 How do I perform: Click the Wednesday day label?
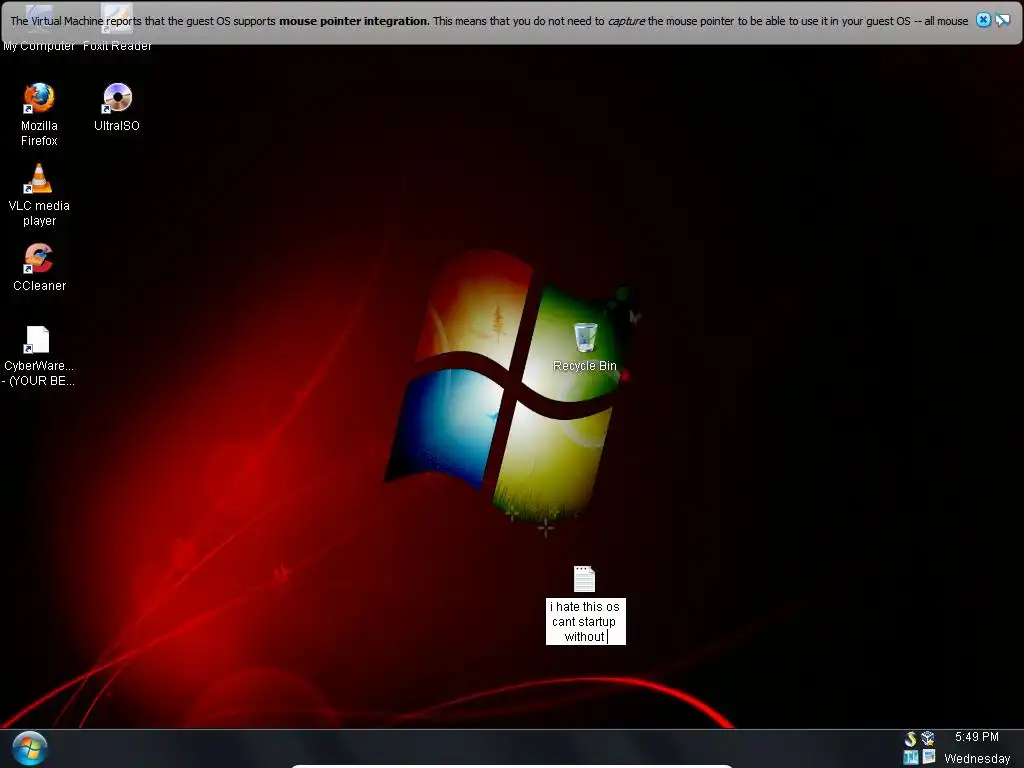pyautogui.click(x=977, y=758)
